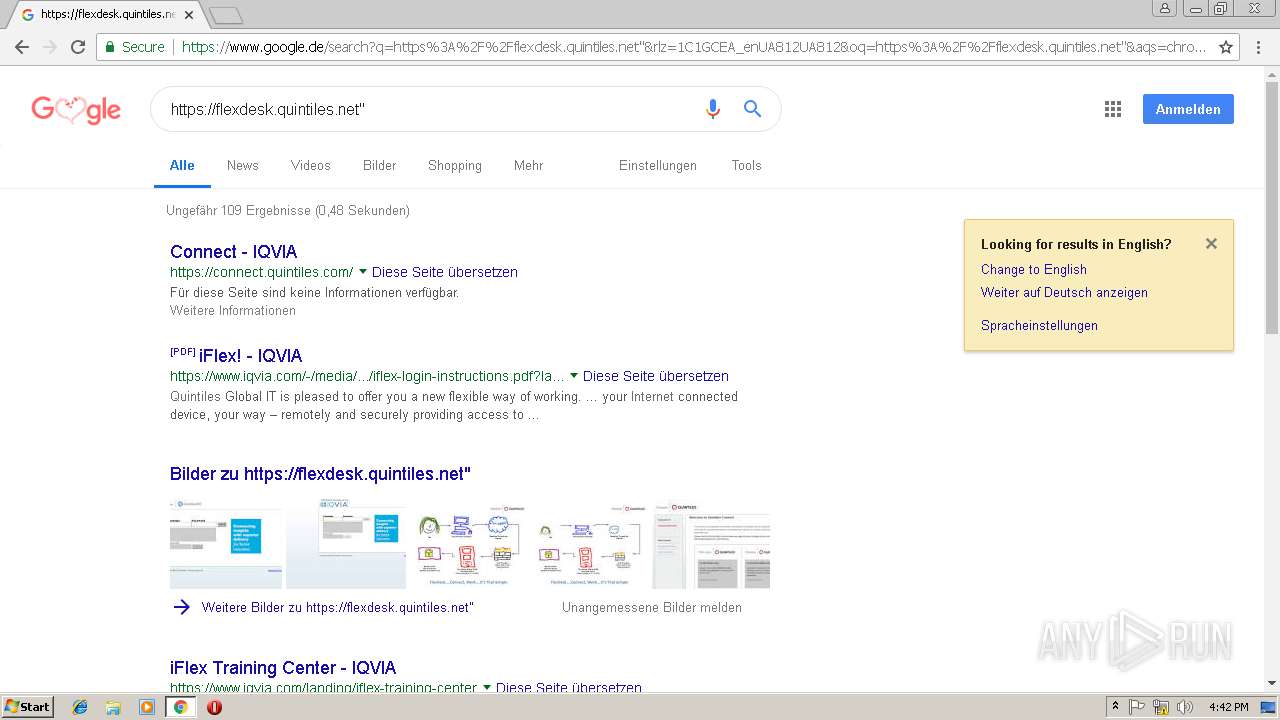This screenshot has height=720, width=1280.
Task: Open the red Opera-style taskbar icon
Action: coord(214,707)
